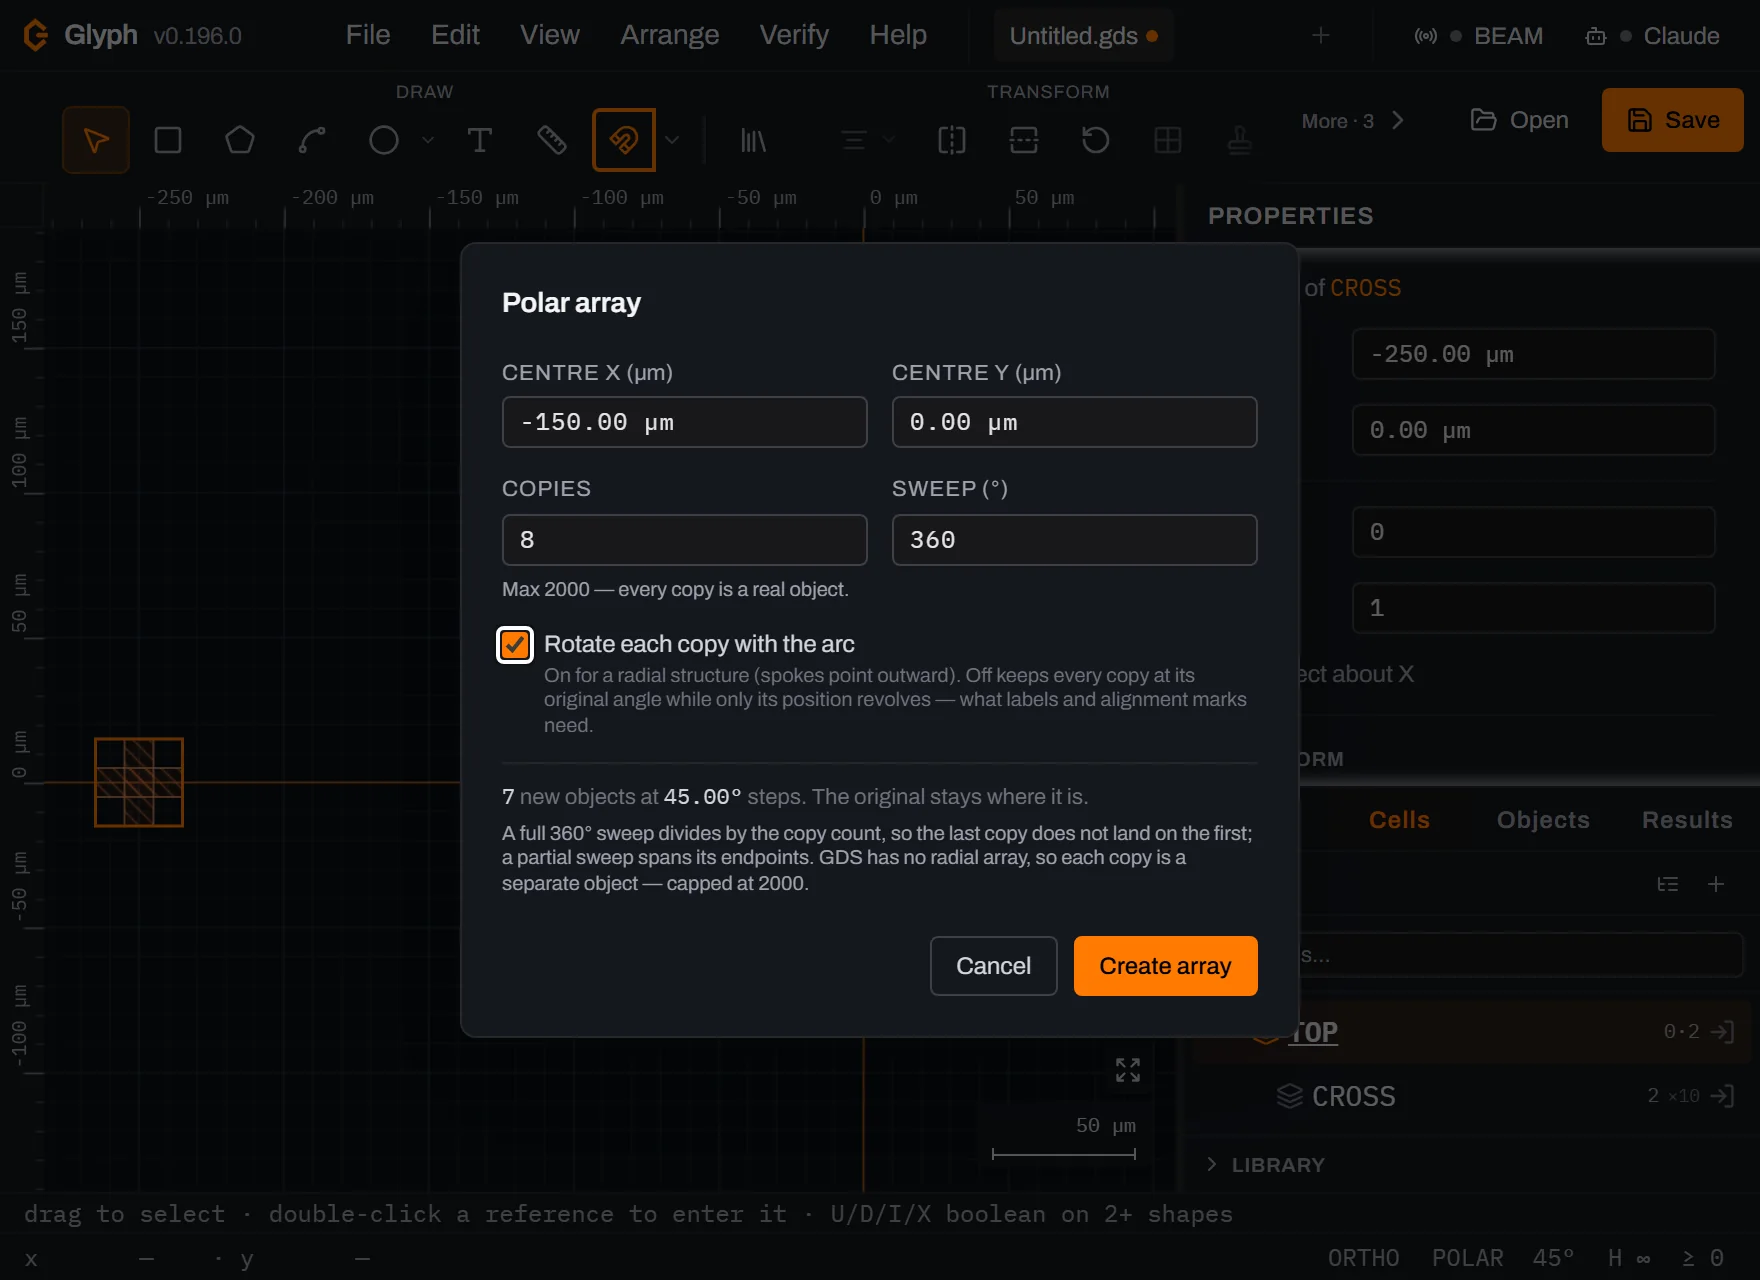Open the Verify menu
1760x1280 pixels.
(794, 35)
